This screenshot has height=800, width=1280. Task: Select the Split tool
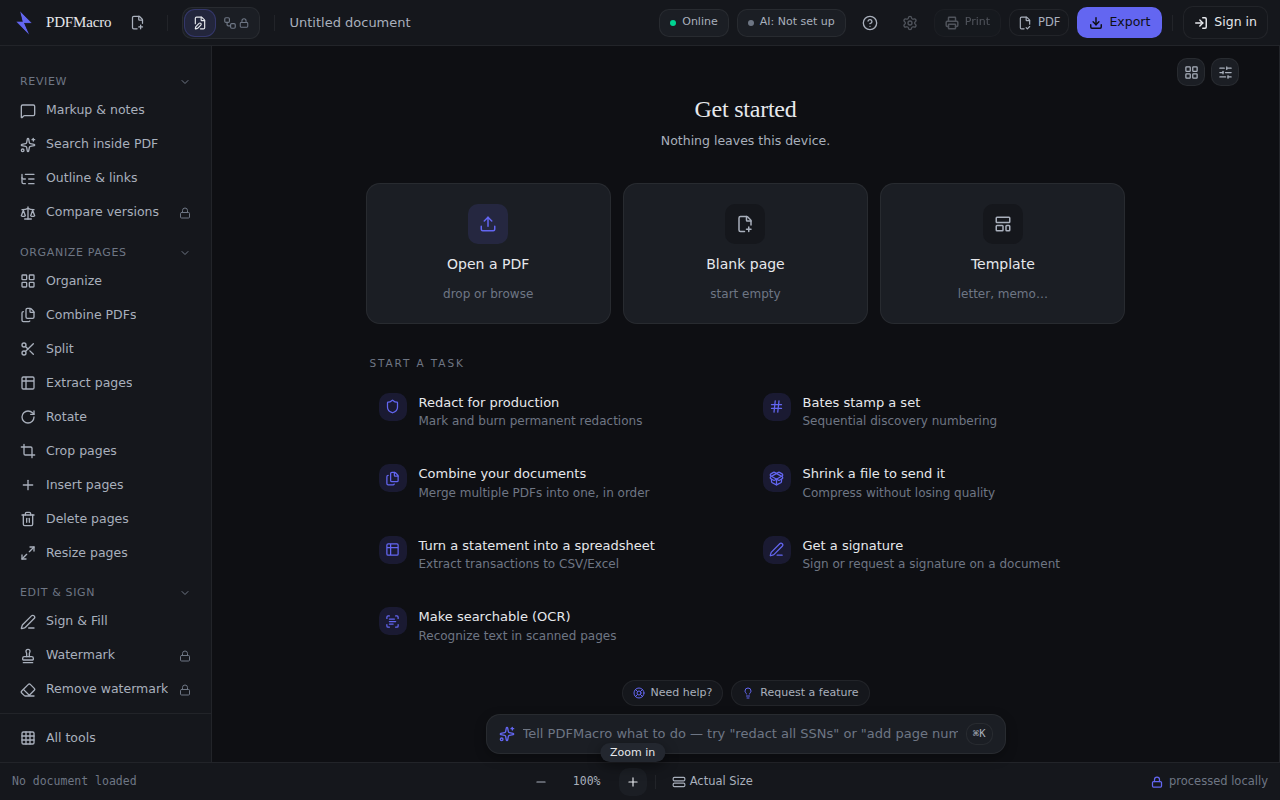[106, 349]
